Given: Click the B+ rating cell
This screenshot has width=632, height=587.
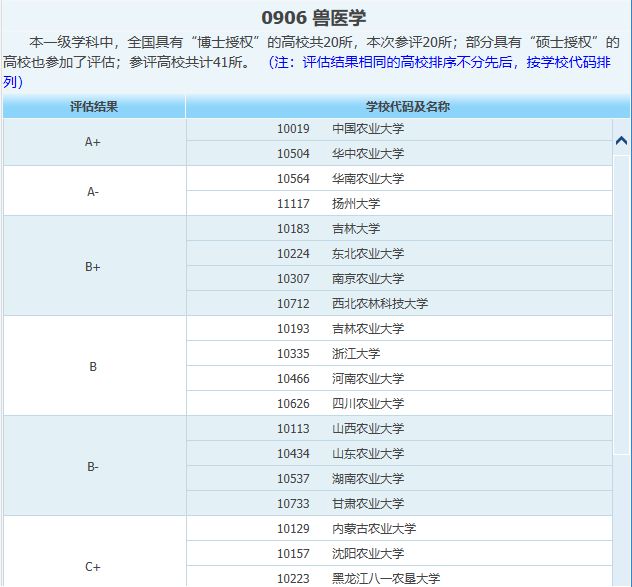Looking at the screenshot, I should (x=94, y=266).
